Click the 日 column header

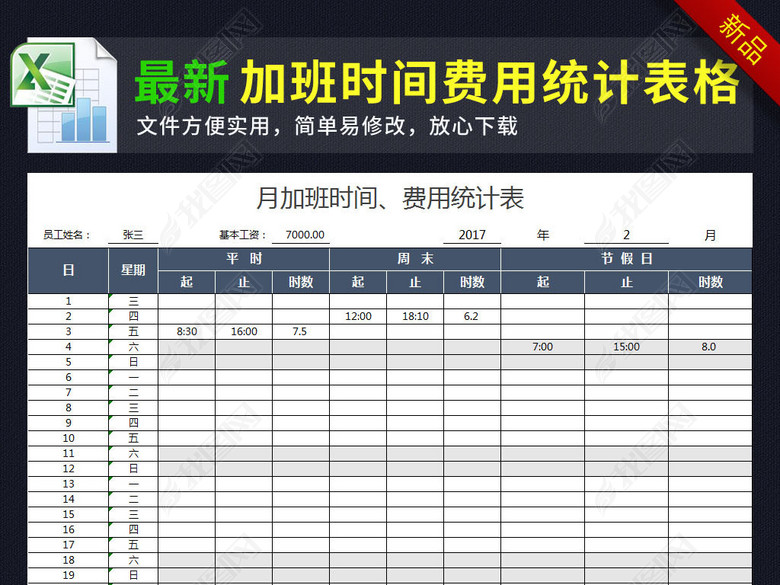(68, 271)
